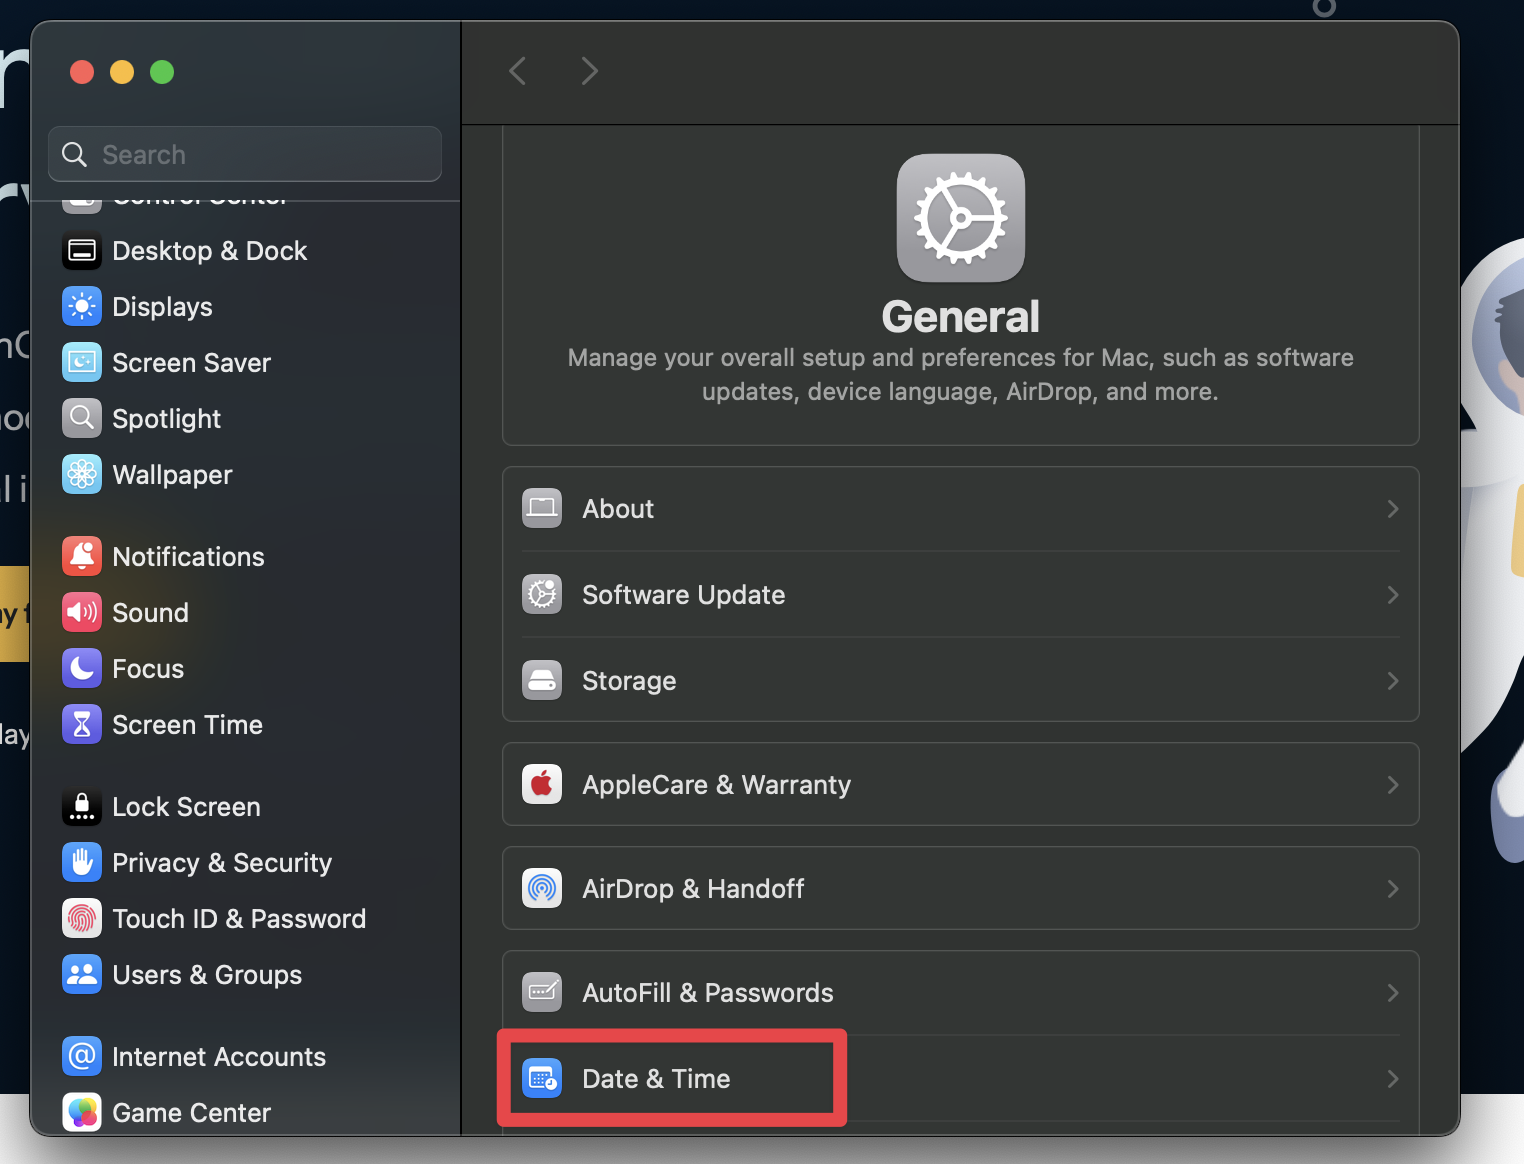Select the Game Center icon
The height and width of the screenshot is (1164, 1524).
[x=82, y=1112]
